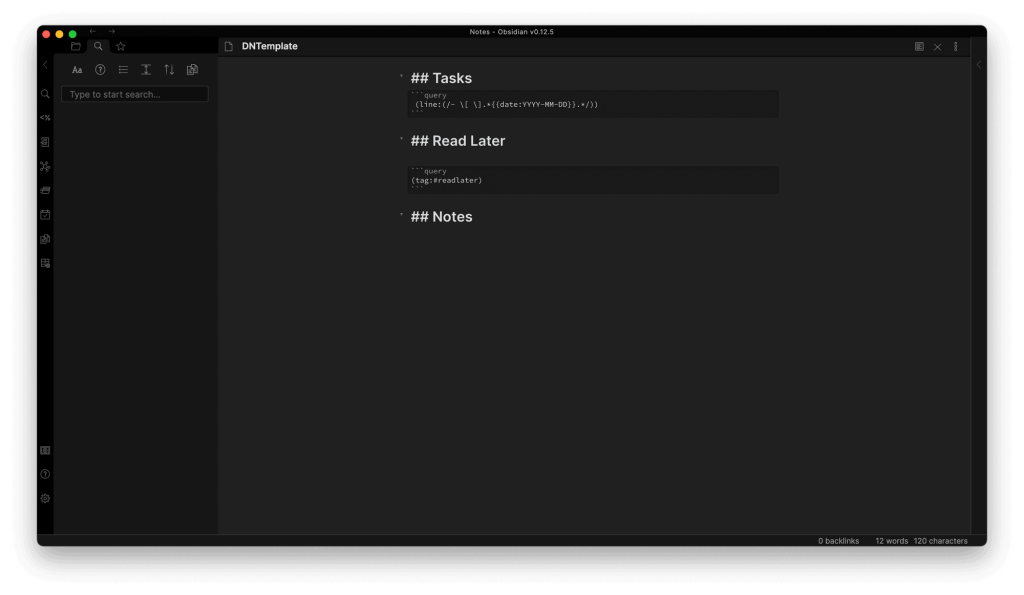Collapse the Tasks heading fold arrow
The image size is (1024, 595).
(401, 77)
